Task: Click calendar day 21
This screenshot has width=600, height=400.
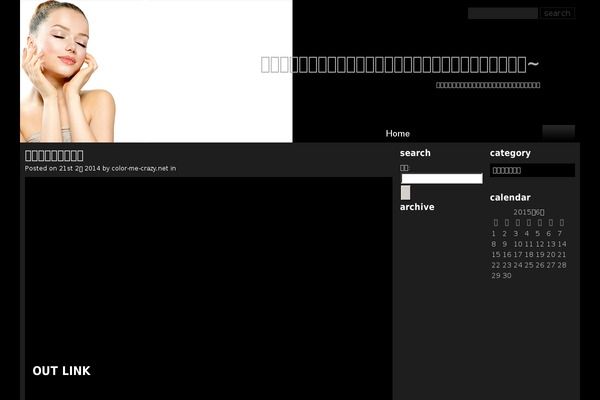Action: click(x=562, y=255)
